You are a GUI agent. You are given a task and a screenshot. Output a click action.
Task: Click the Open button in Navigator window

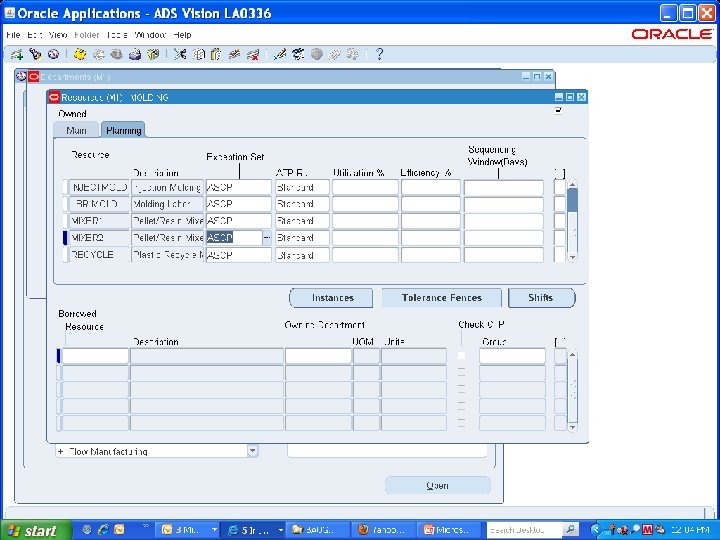coord(438,486)
